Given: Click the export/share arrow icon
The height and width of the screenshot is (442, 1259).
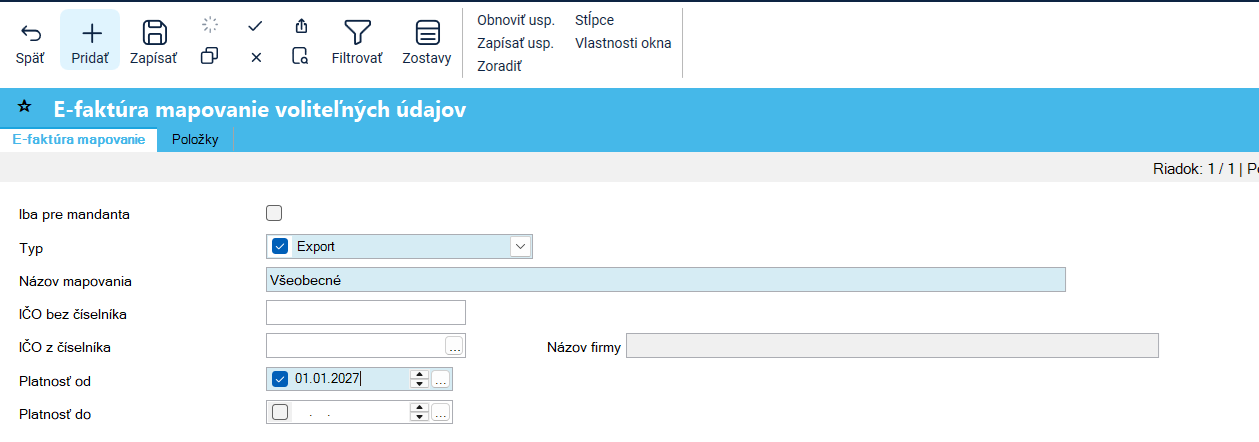Looking at the screenshot, I should coord(301,26).
